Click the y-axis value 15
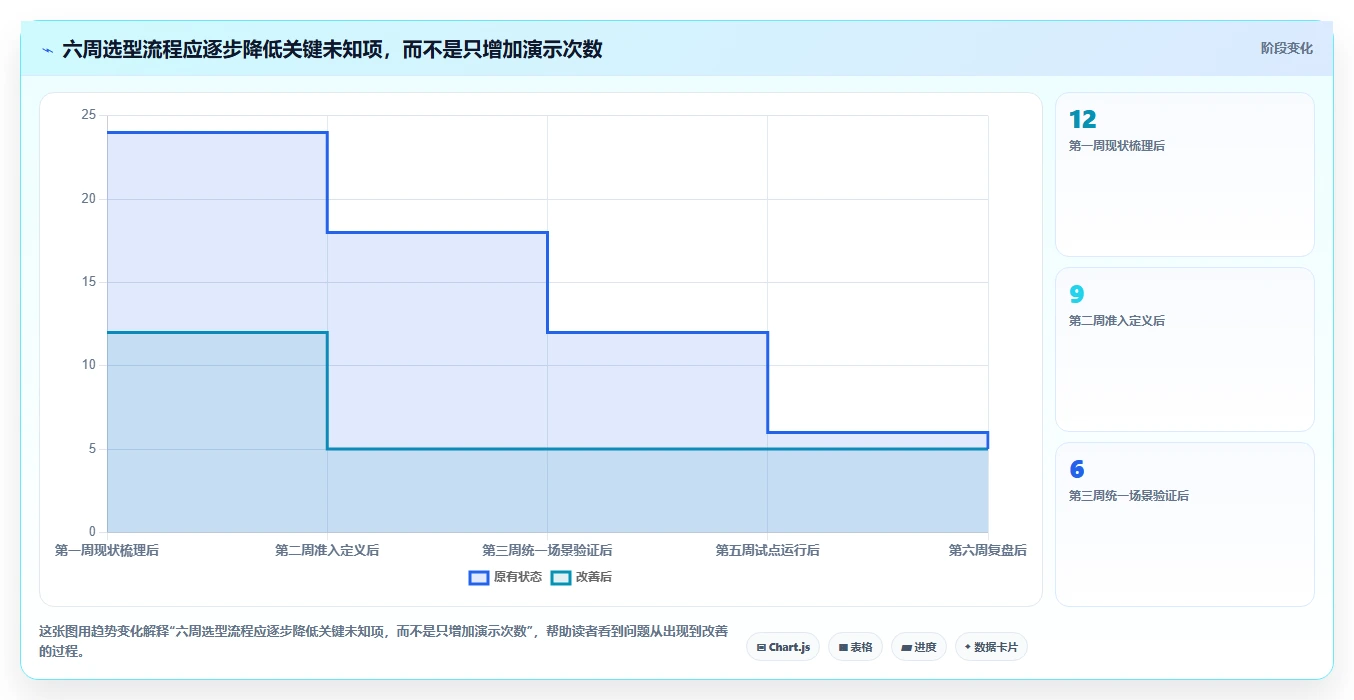1354x700 pixels. tap(89, 282)
